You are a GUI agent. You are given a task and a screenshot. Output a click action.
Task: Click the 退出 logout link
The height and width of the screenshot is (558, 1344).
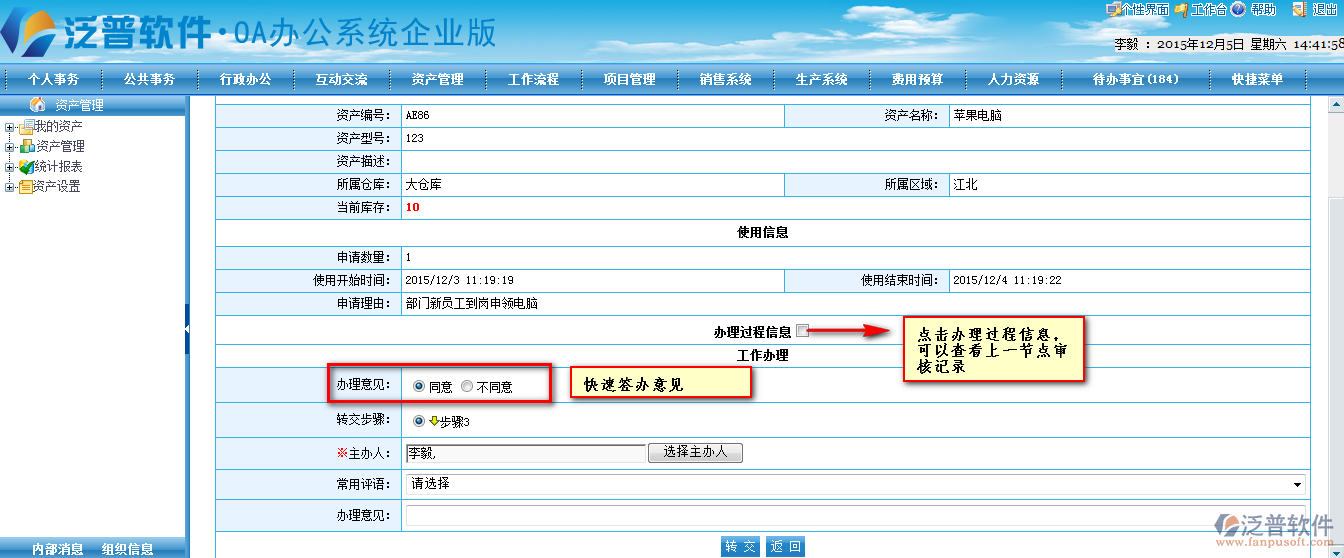[1325, 9]
